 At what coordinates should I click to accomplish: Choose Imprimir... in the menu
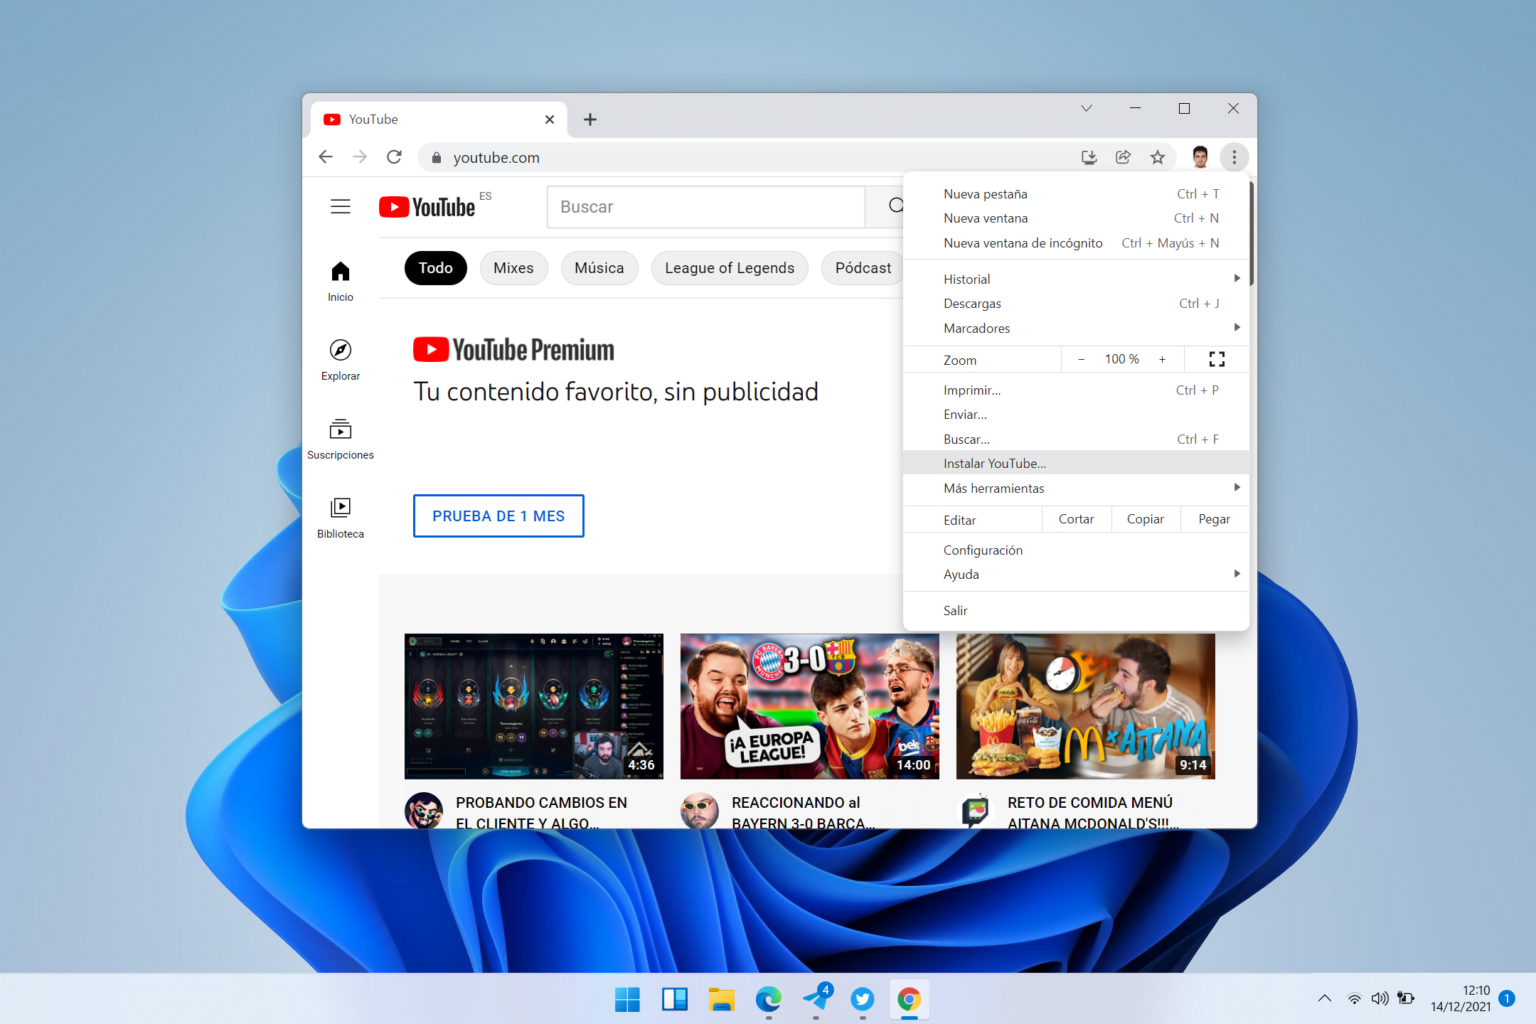1076,390
